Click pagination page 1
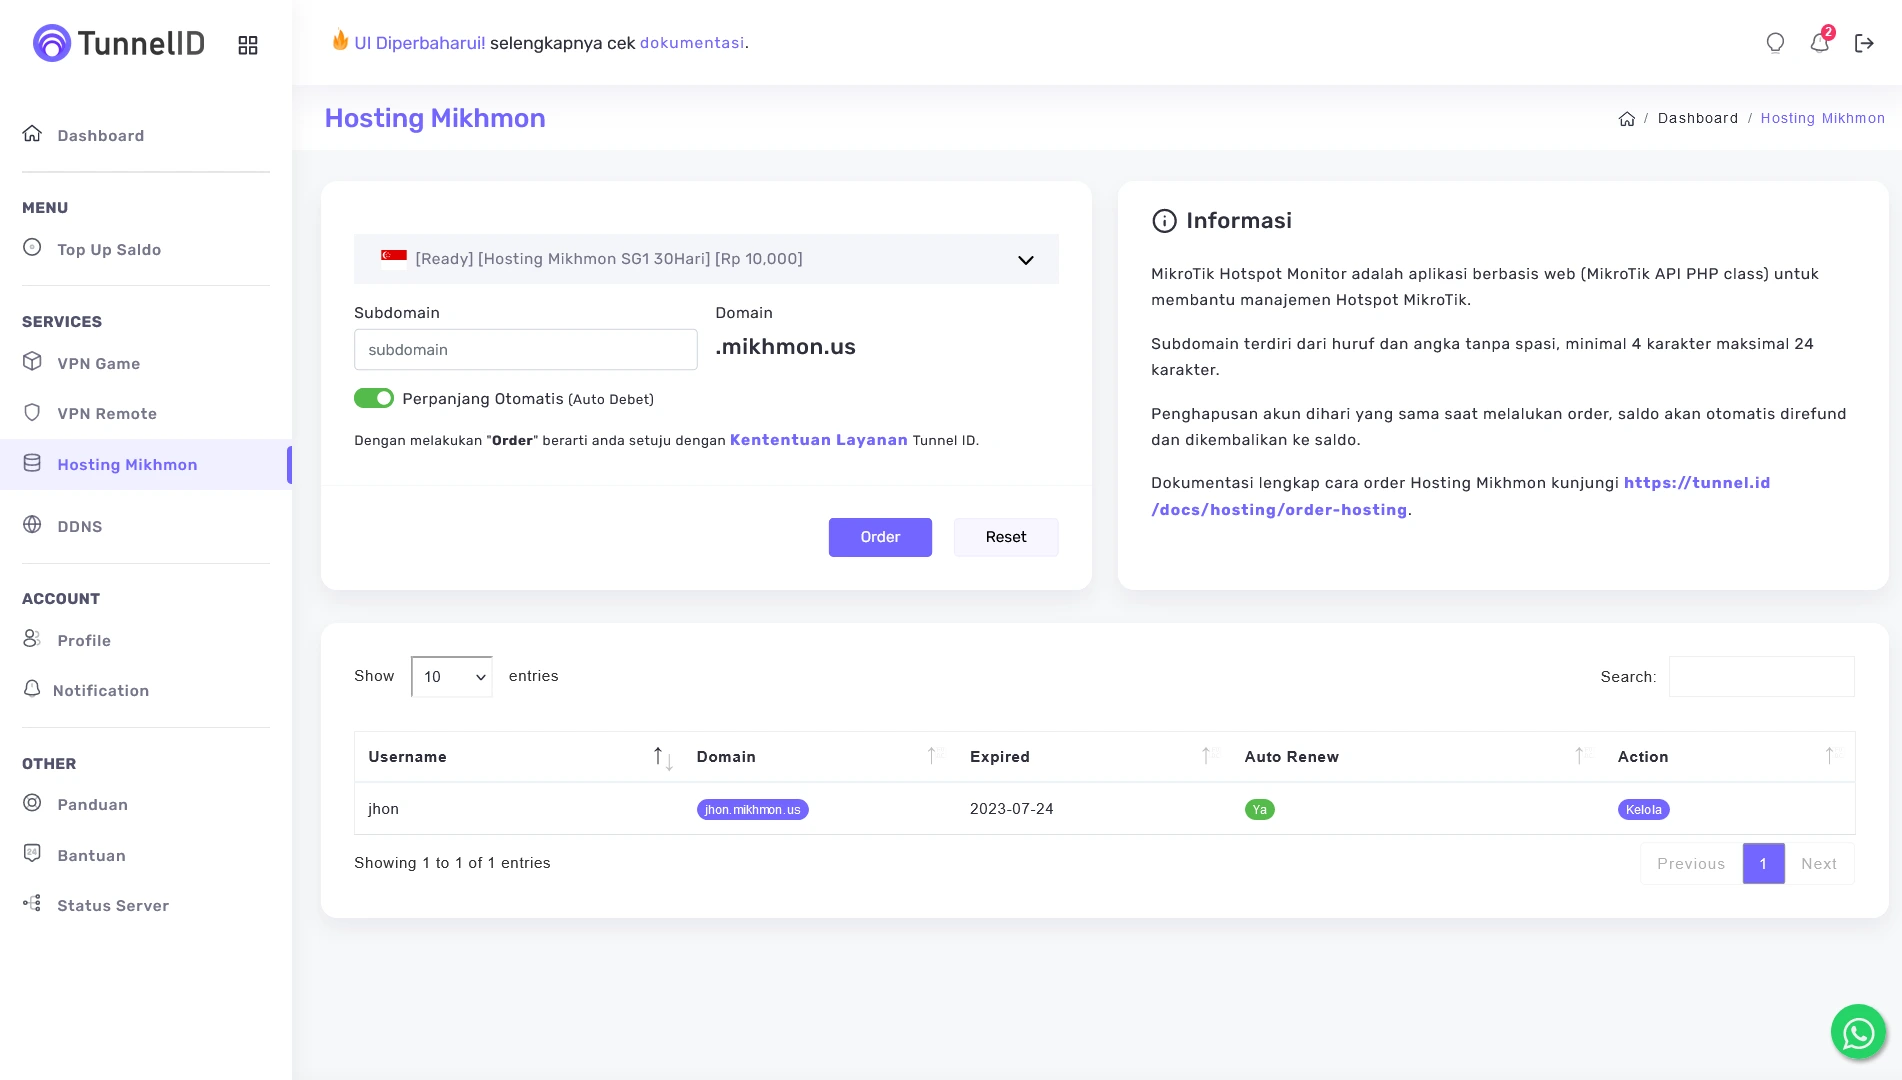This screenshot has width=1902, height=1080. (1763, 864)
